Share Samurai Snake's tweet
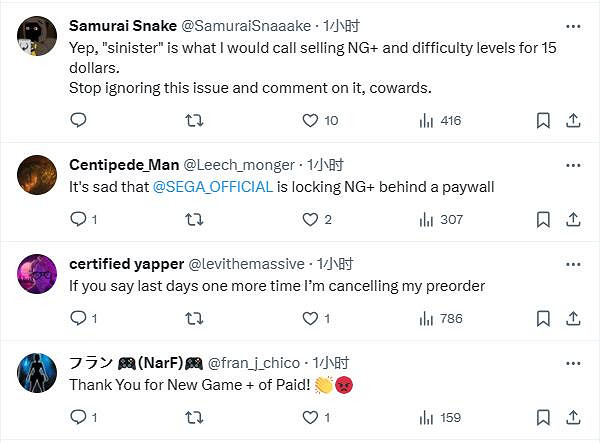Image resolution: width=600 pixels, height=443 pixels. tap(573, 121)
